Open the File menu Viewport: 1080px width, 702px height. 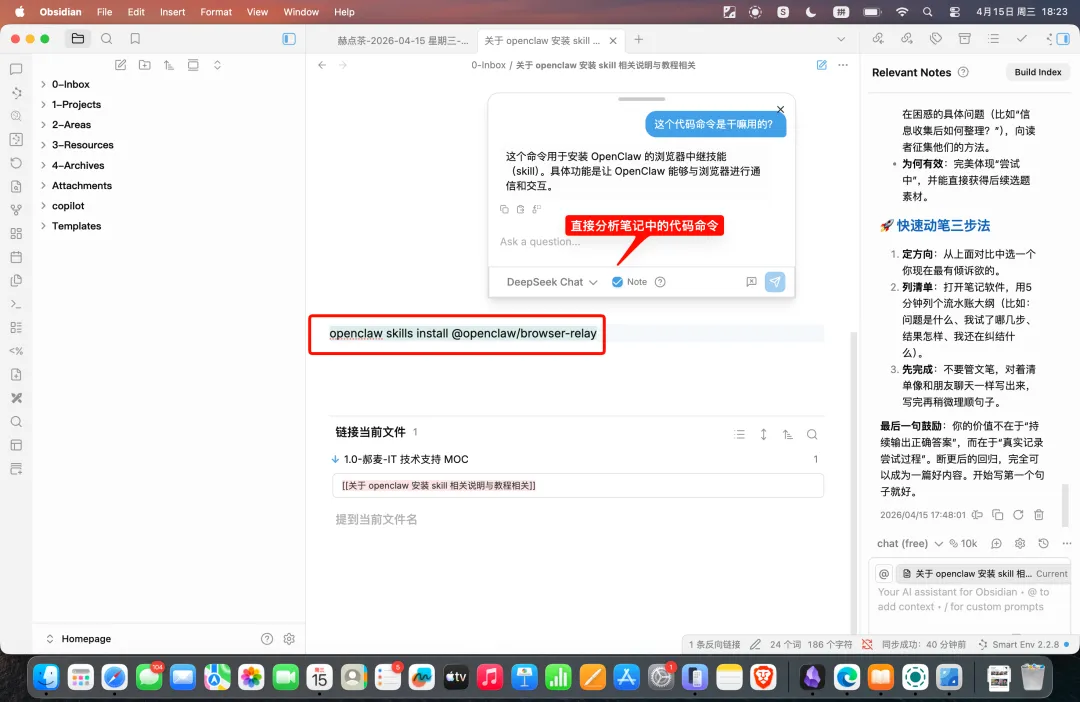coord(105,12)
